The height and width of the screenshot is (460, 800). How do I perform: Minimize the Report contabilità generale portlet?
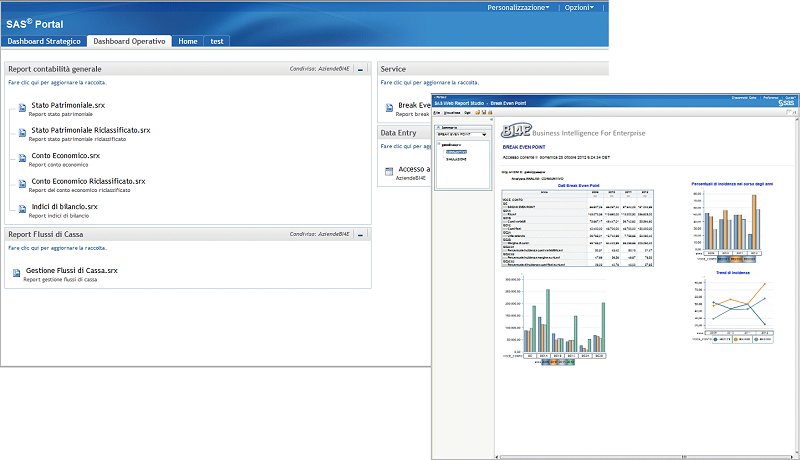coord(361,69)
